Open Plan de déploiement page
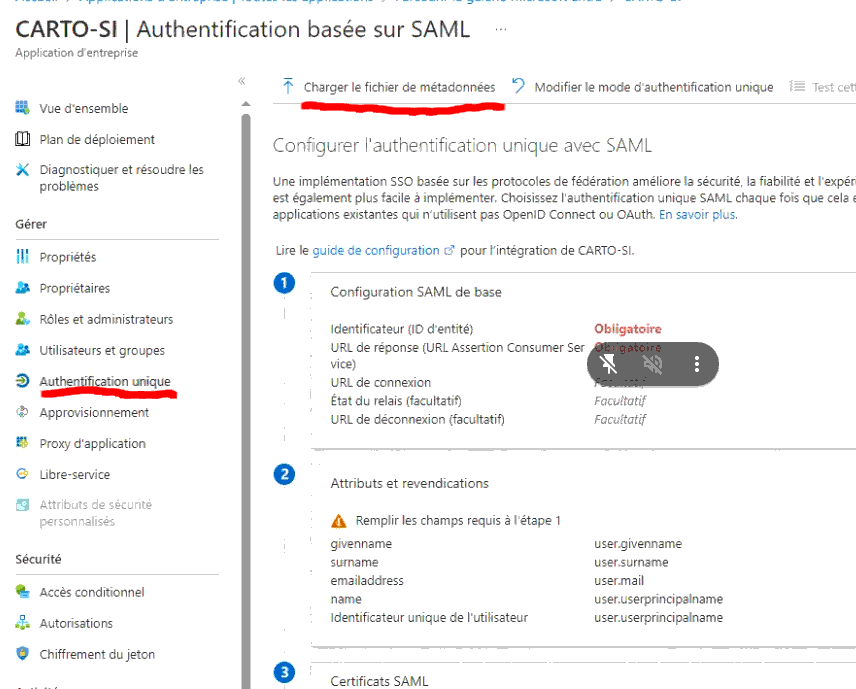Image resolution: width=856 pixels, height=689 pixels. click(97, 139)
